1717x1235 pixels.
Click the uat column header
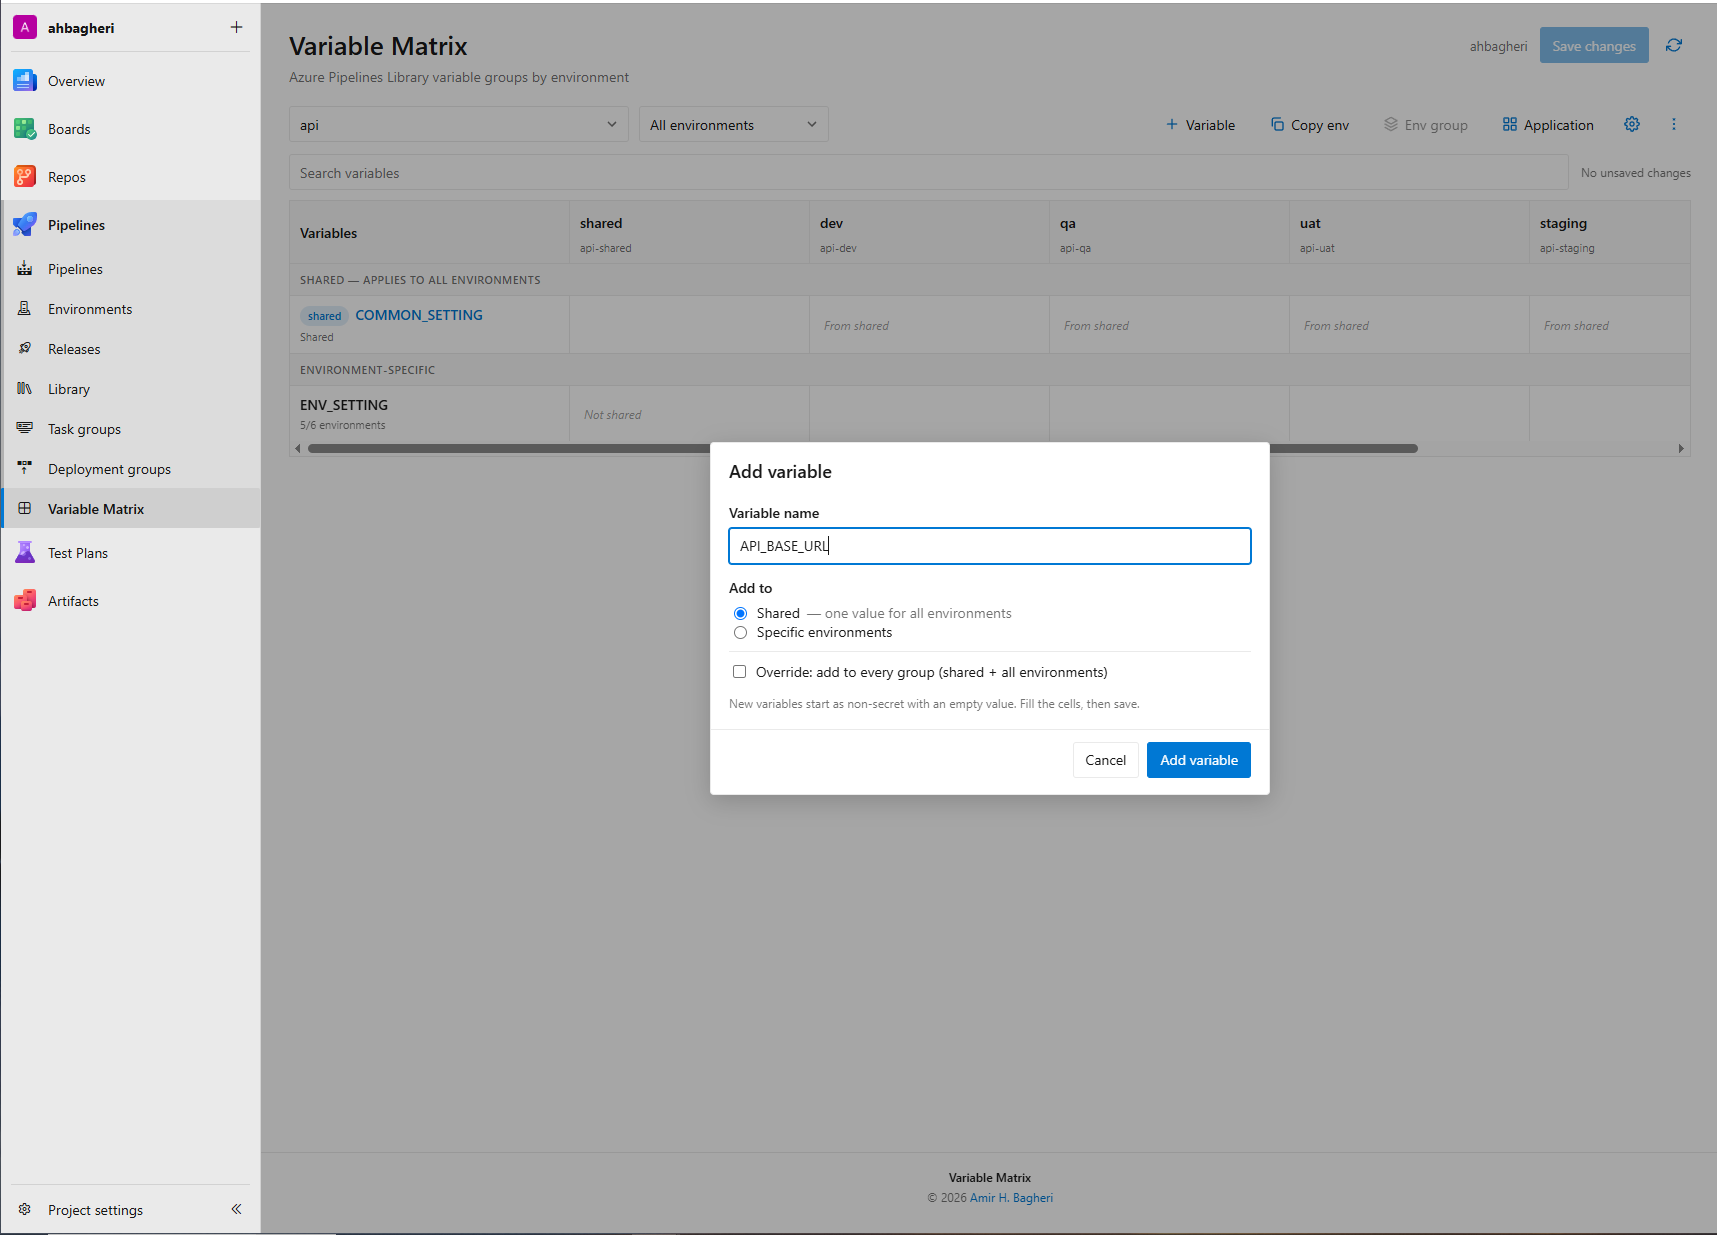point(1409,233)
